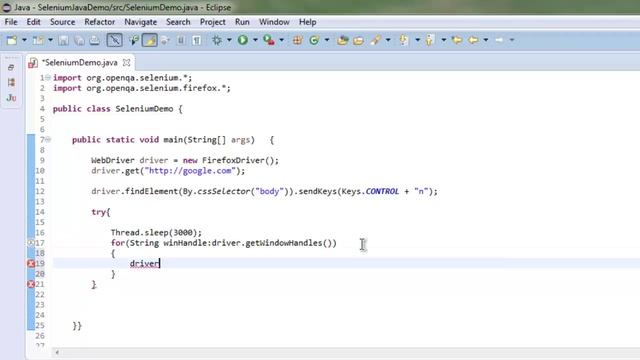Click the Run Last Tool icon with red toolbox
This screenshot has width=640, height=360.
click(269, 40)
